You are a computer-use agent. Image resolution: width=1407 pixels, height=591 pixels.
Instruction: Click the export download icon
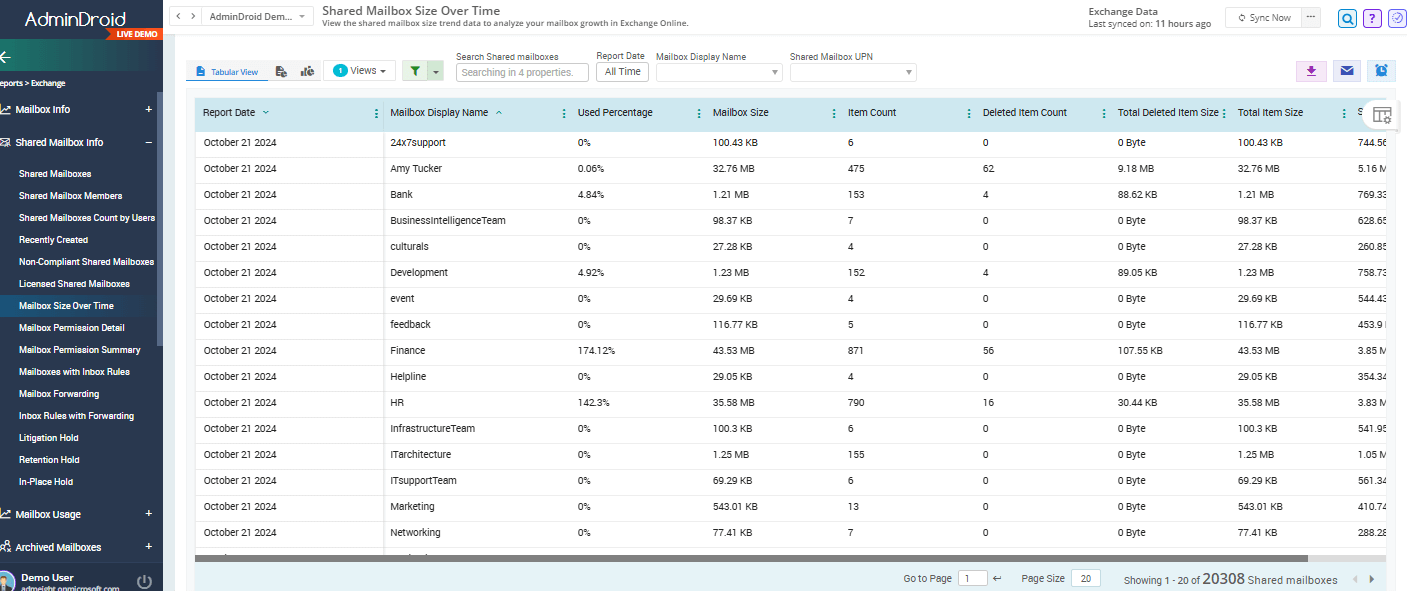point(1311,71)
